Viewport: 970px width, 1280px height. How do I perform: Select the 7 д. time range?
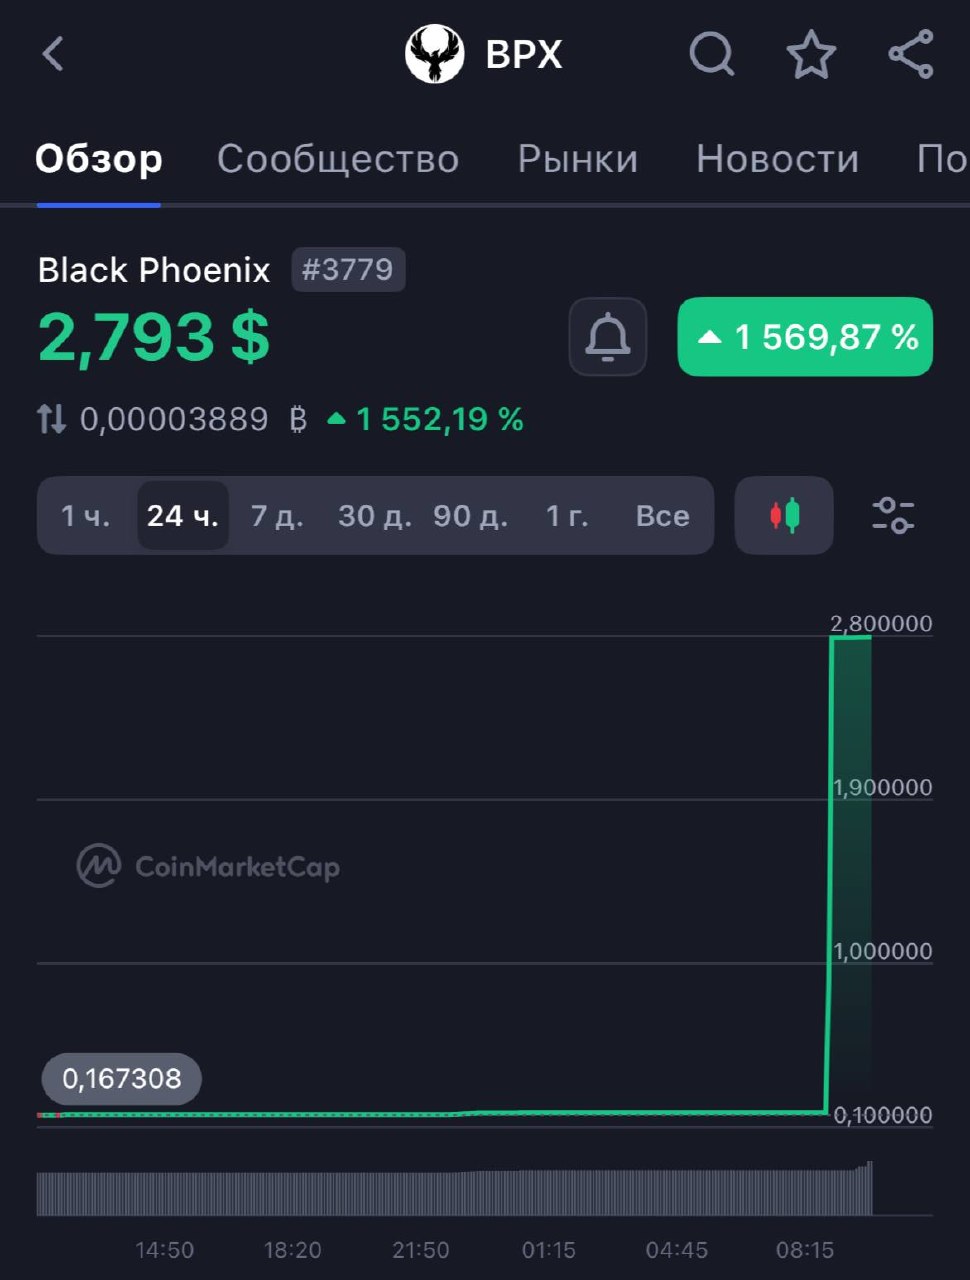pyautogui.click(x=277, y=516)
